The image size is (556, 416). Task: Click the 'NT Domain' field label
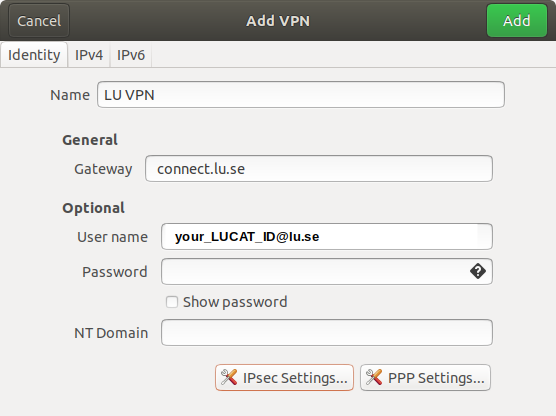tap(111, 333)
